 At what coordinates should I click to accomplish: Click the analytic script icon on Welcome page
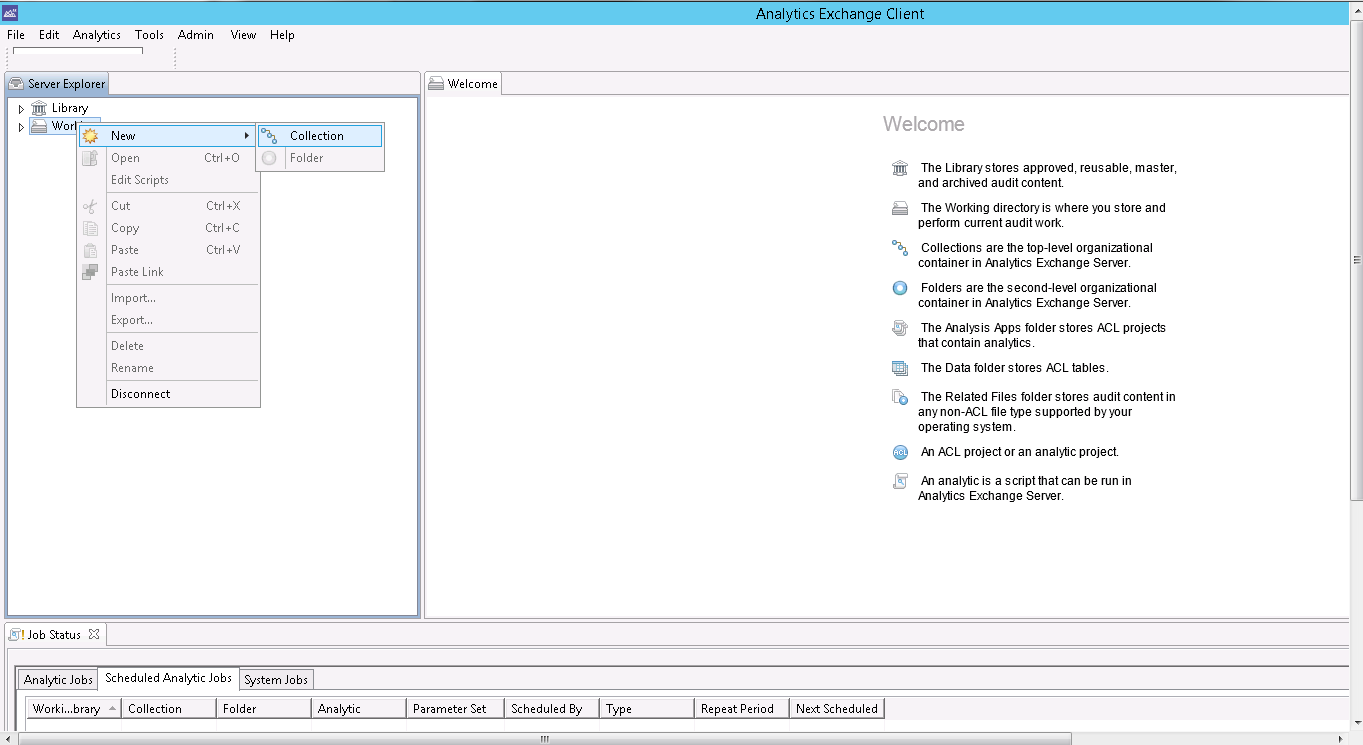click(900, 481)
